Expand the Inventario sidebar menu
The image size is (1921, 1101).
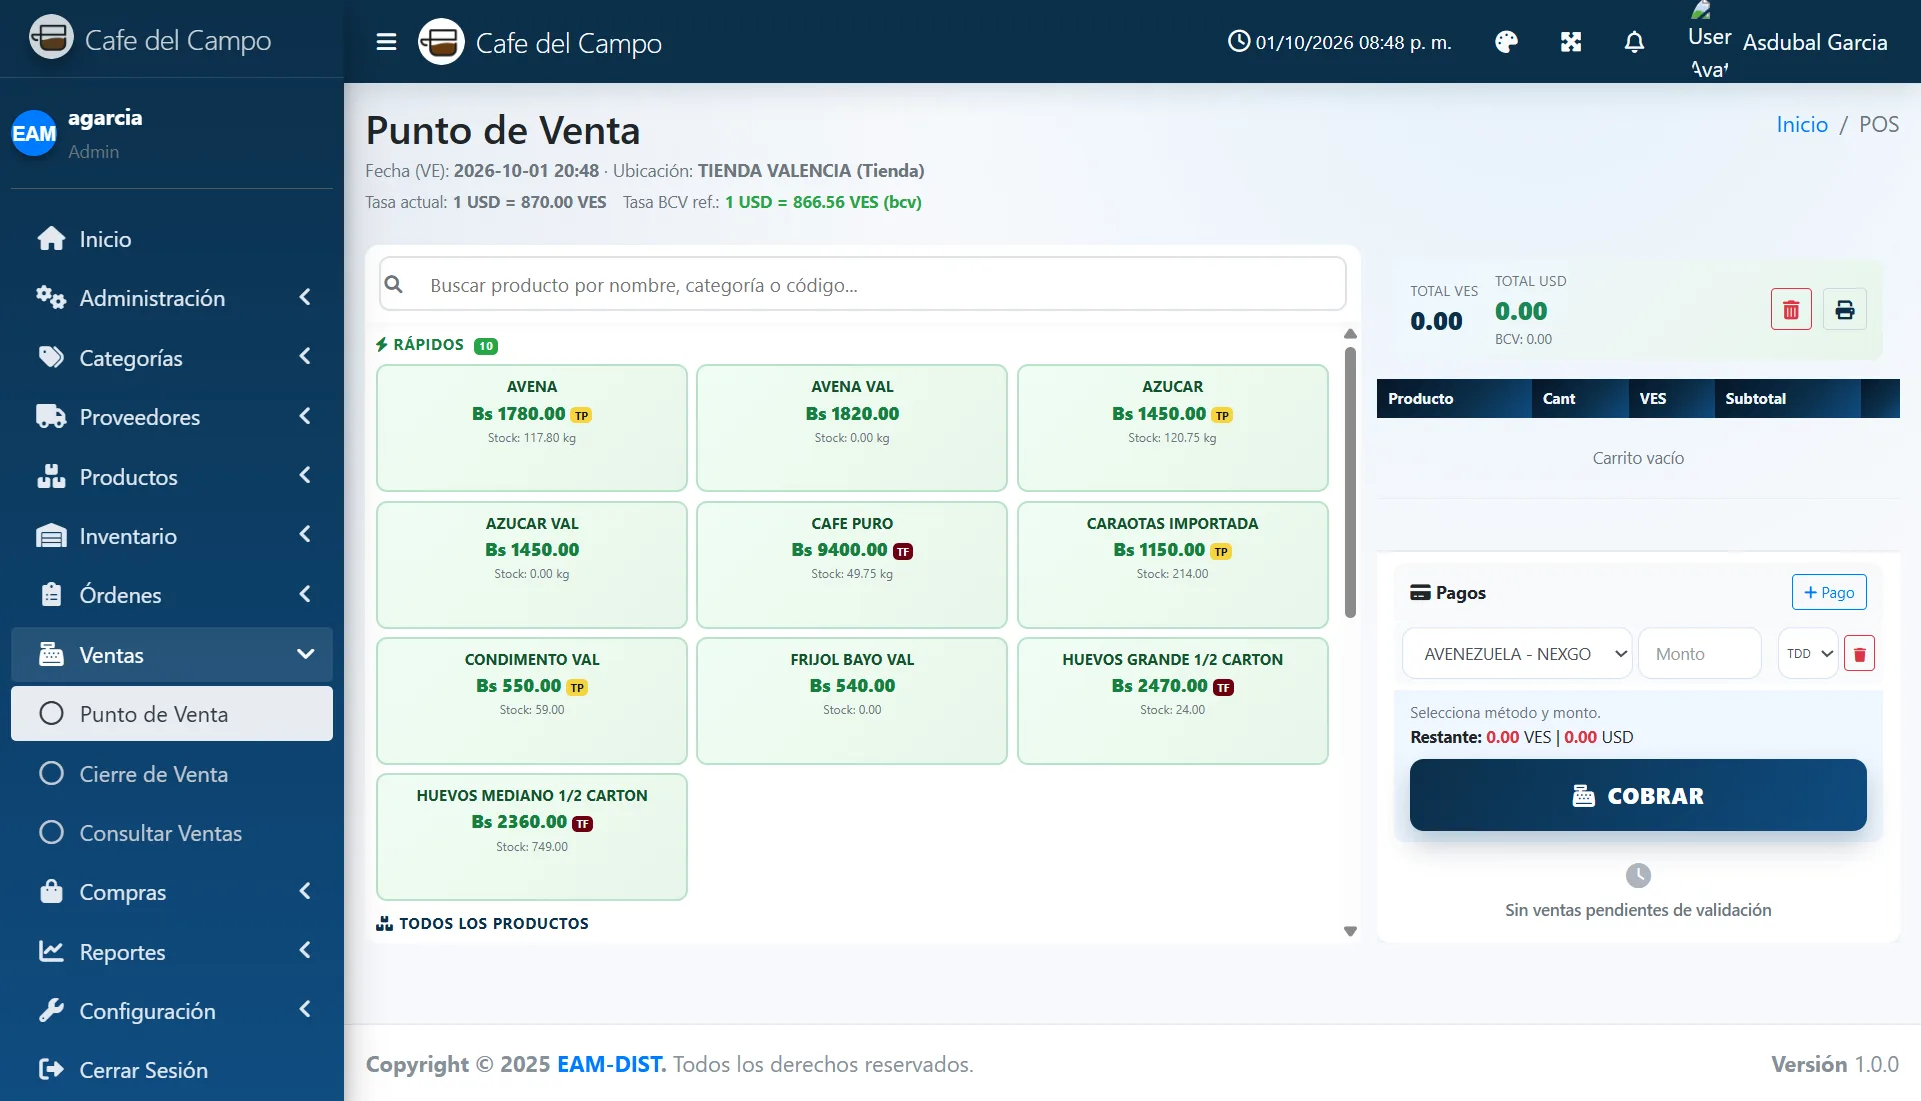coord(172,536)
